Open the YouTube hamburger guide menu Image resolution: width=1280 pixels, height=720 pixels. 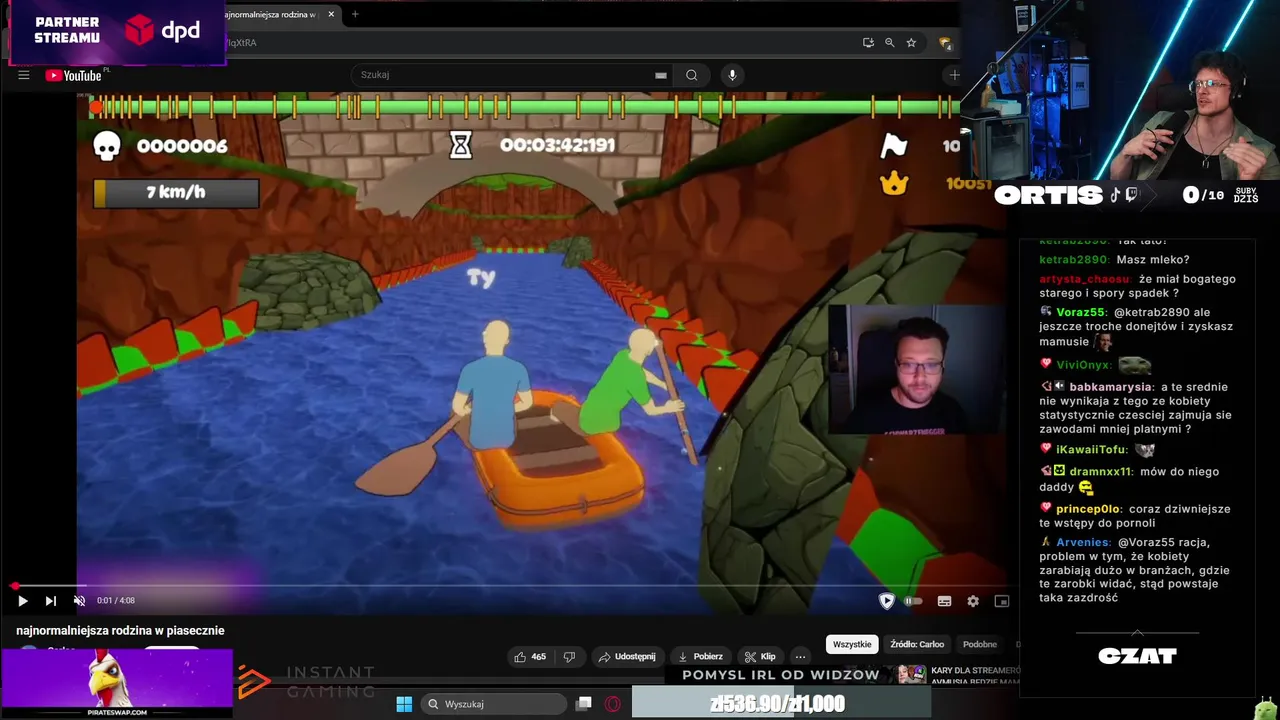(x=23, y=75)
